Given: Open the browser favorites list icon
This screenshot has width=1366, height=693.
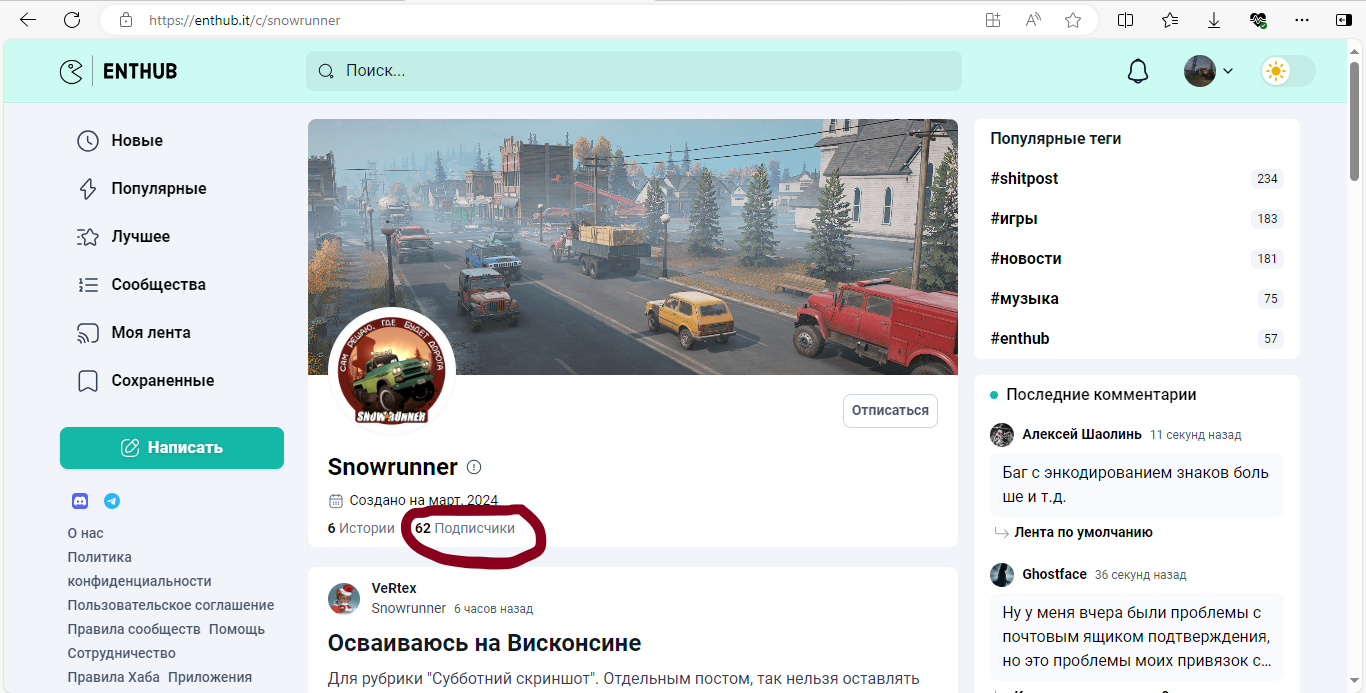Looking at the screenshot, I should pos(1170,20).
